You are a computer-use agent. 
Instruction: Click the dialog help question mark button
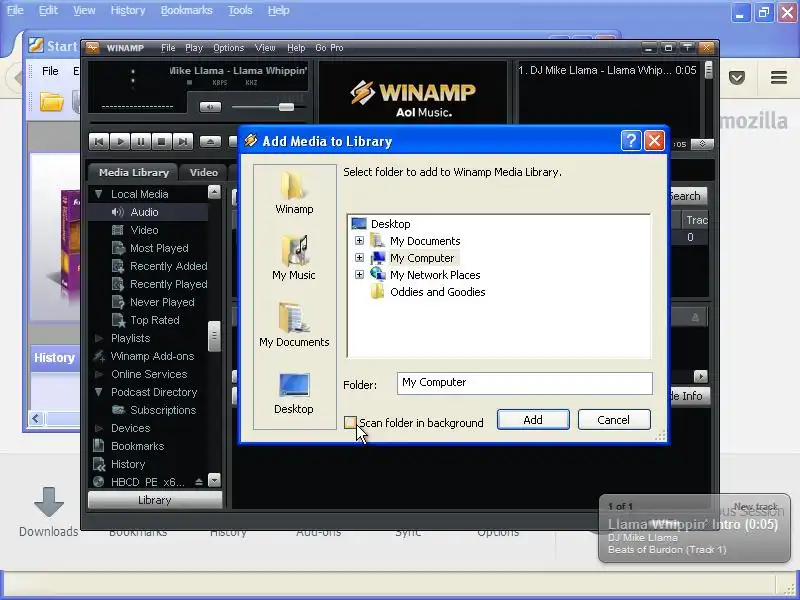[631, 140]
